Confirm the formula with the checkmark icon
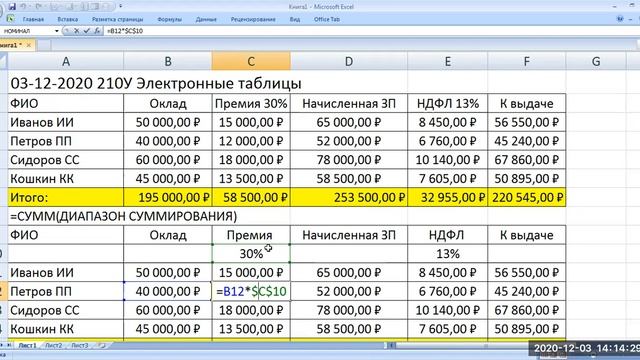The image size is (640, 360). click(x=87, y=31)
